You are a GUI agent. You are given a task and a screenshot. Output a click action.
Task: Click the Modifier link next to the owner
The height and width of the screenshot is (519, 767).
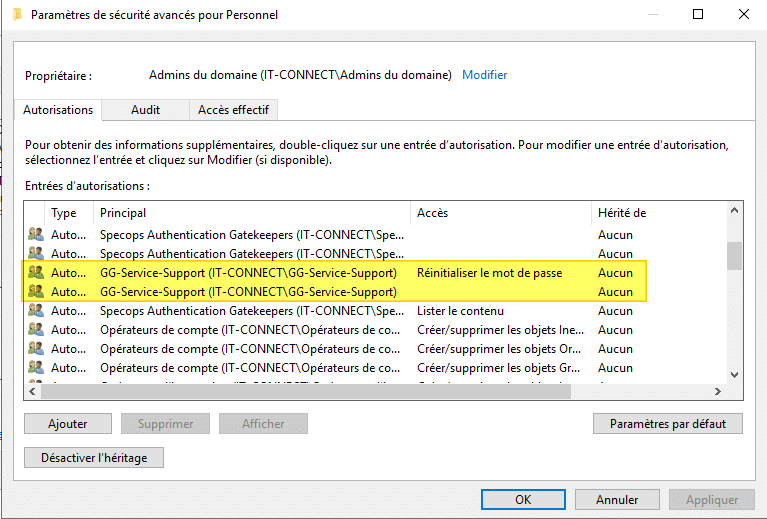(484, 75)
